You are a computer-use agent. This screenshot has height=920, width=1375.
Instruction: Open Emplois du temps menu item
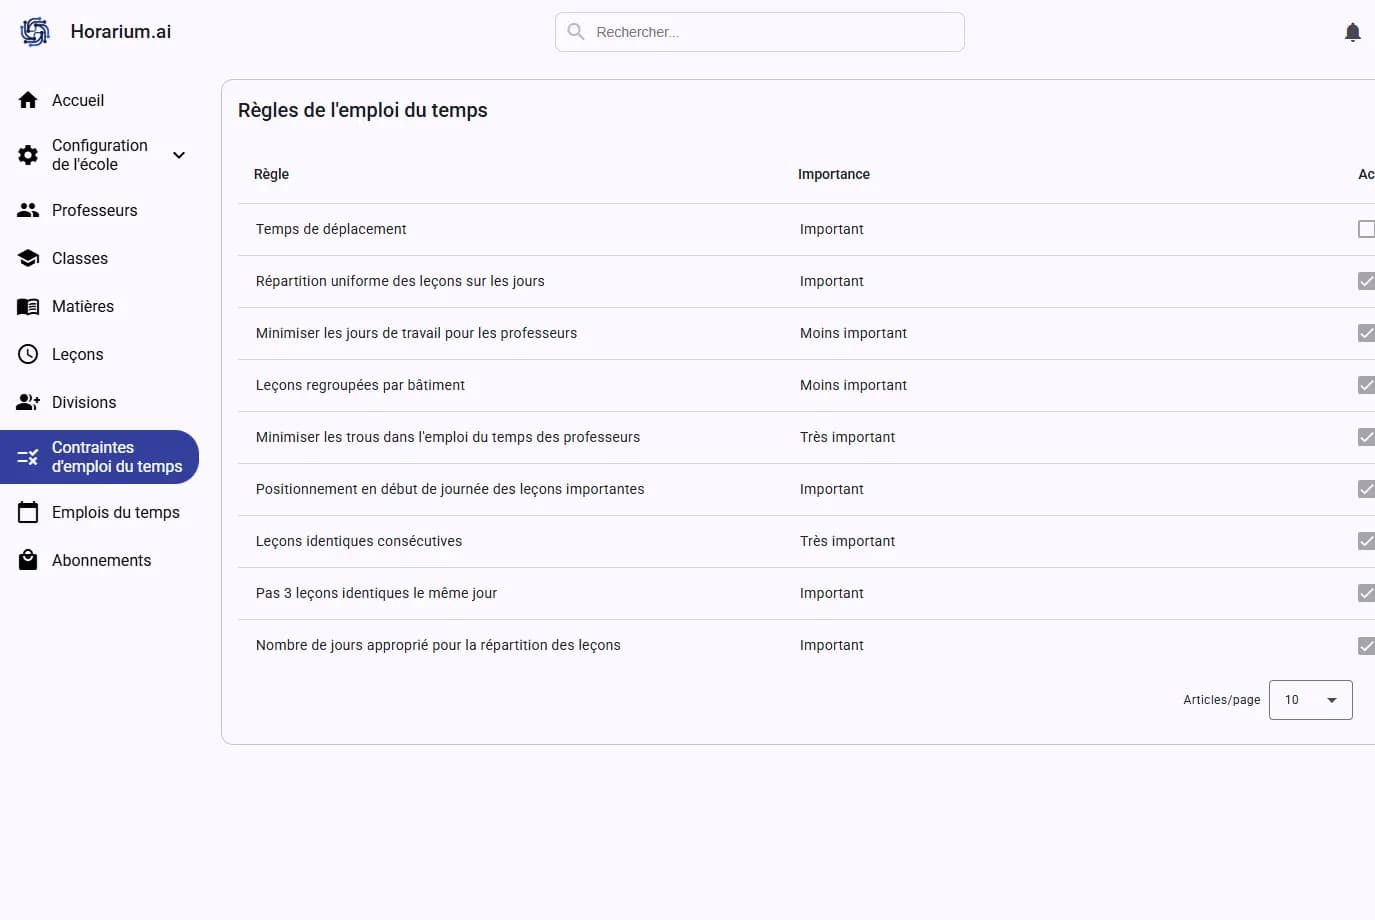[x=115, y=512]
